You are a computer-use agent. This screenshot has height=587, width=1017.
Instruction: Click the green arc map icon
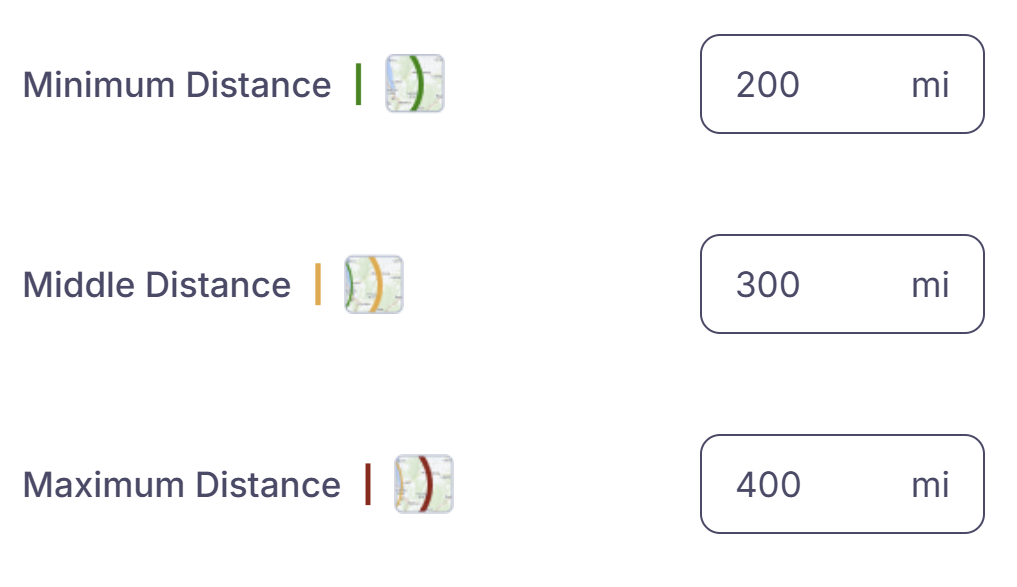[414, 84]
